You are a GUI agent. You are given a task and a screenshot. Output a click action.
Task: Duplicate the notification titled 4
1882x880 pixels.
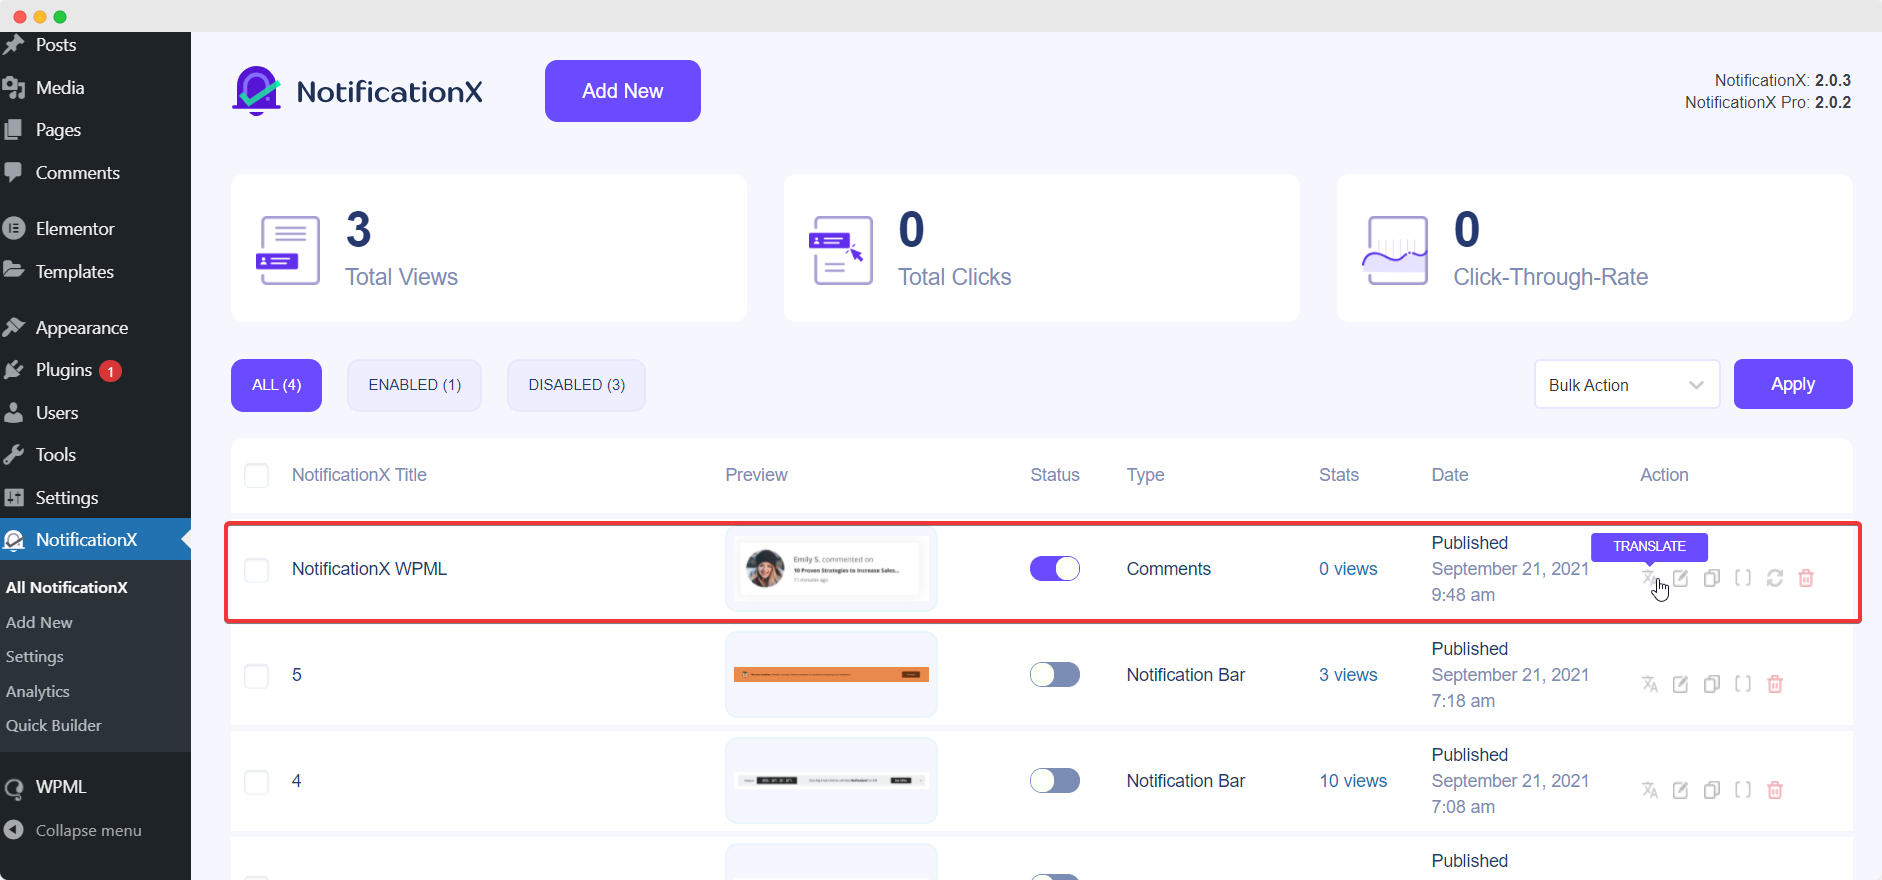tap(1712, 790)
